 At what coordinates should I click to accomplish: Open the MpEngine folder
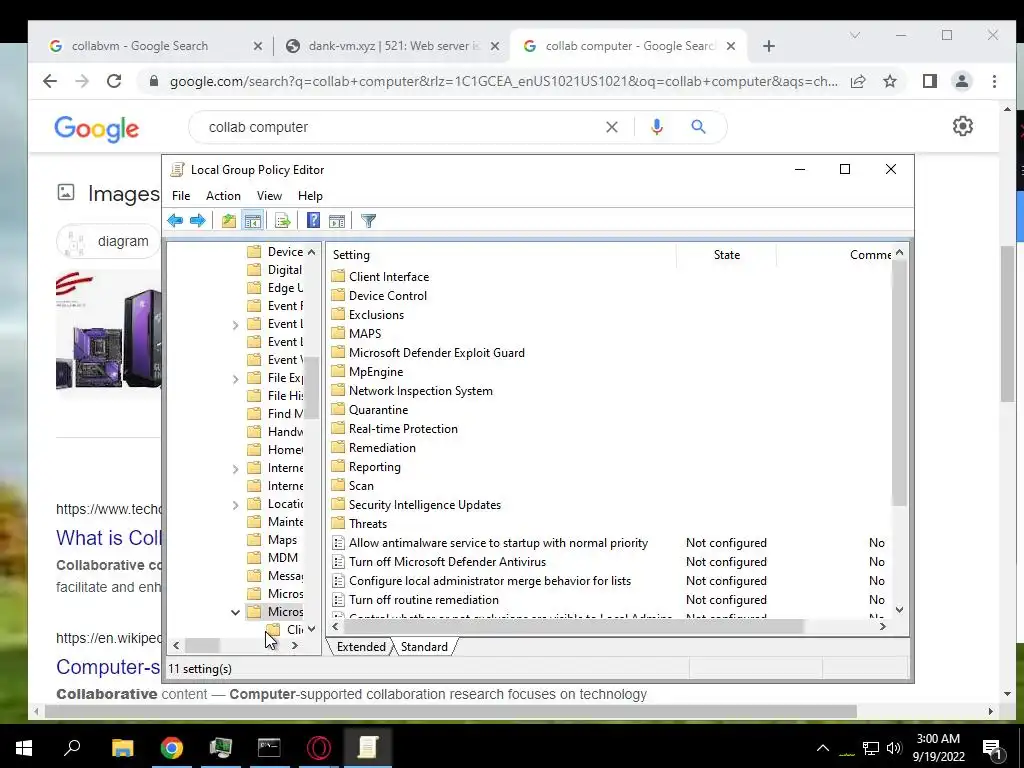(x=376, y=372)
